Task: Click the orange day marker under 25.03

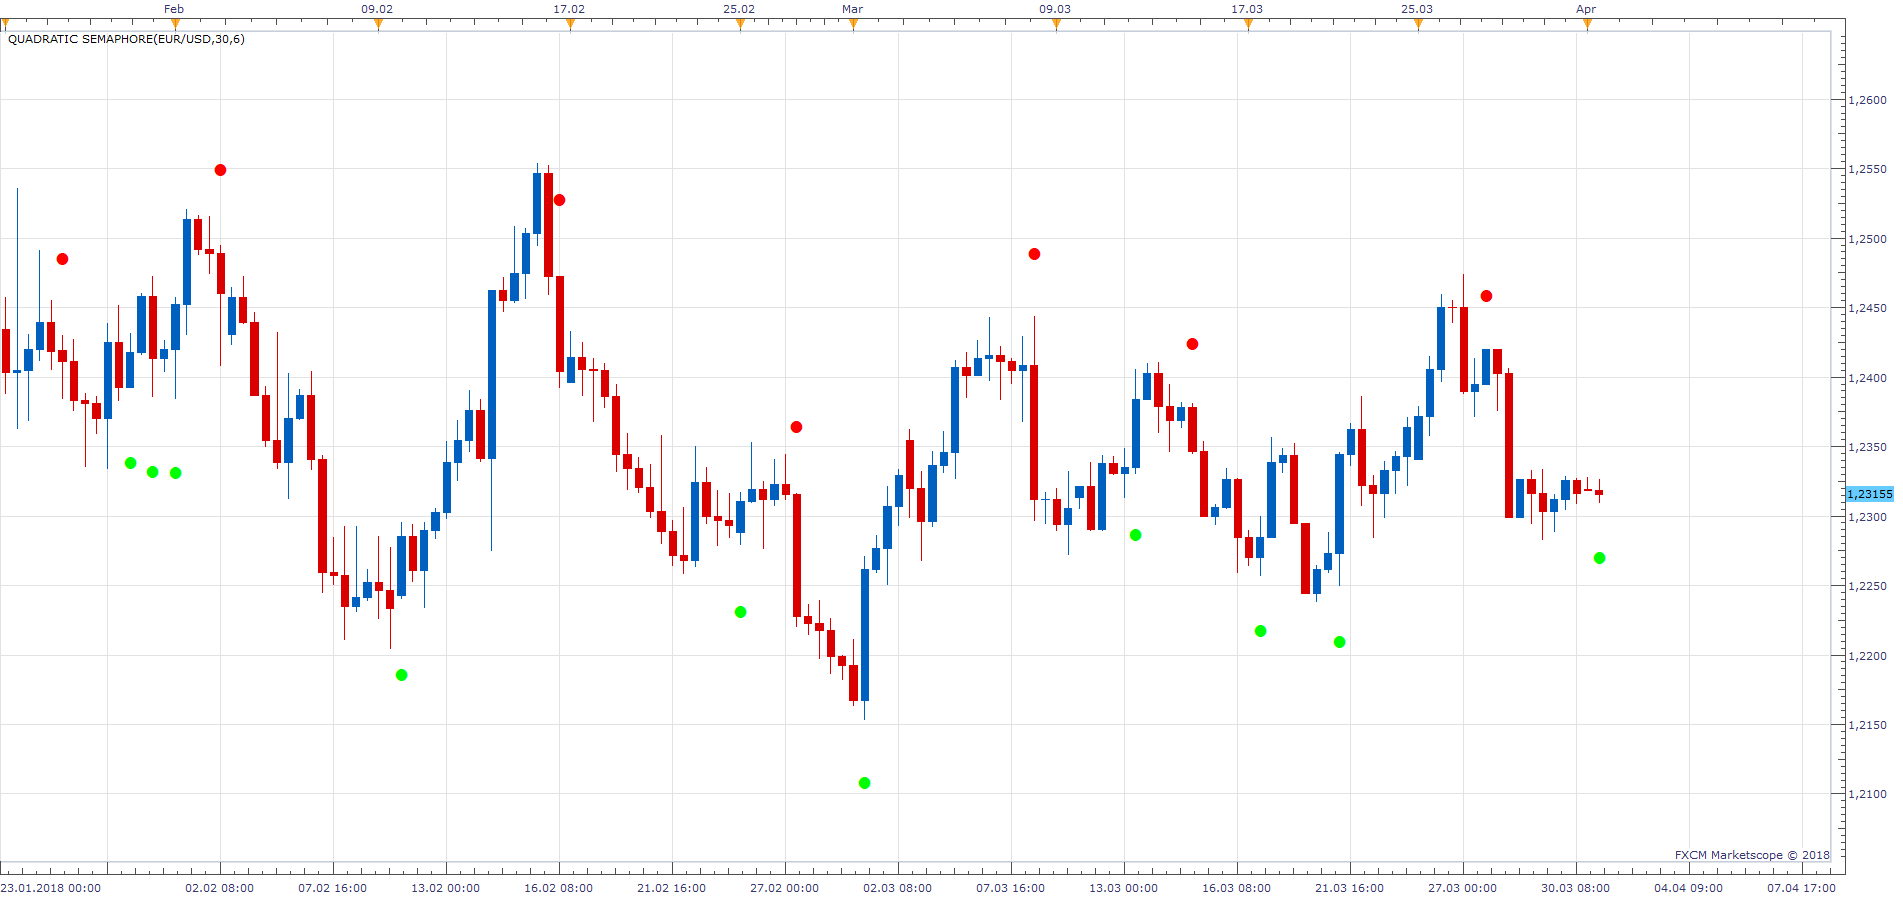Action: (x=1418, y=25)
